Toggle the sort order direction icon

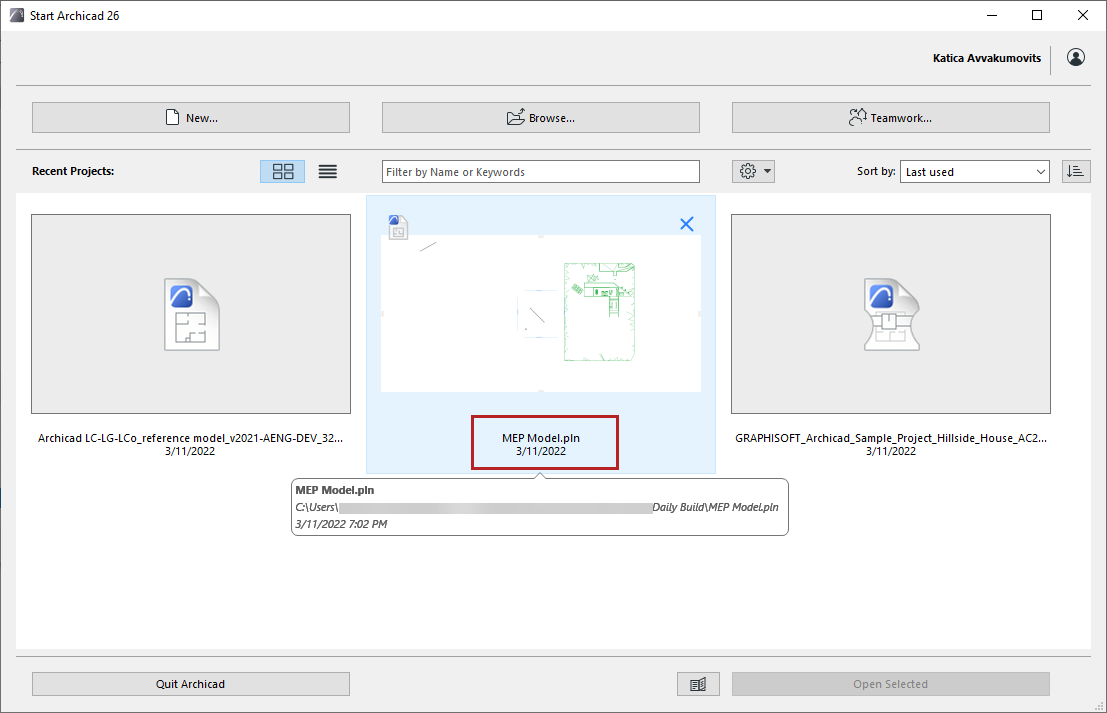(1076, 172)
